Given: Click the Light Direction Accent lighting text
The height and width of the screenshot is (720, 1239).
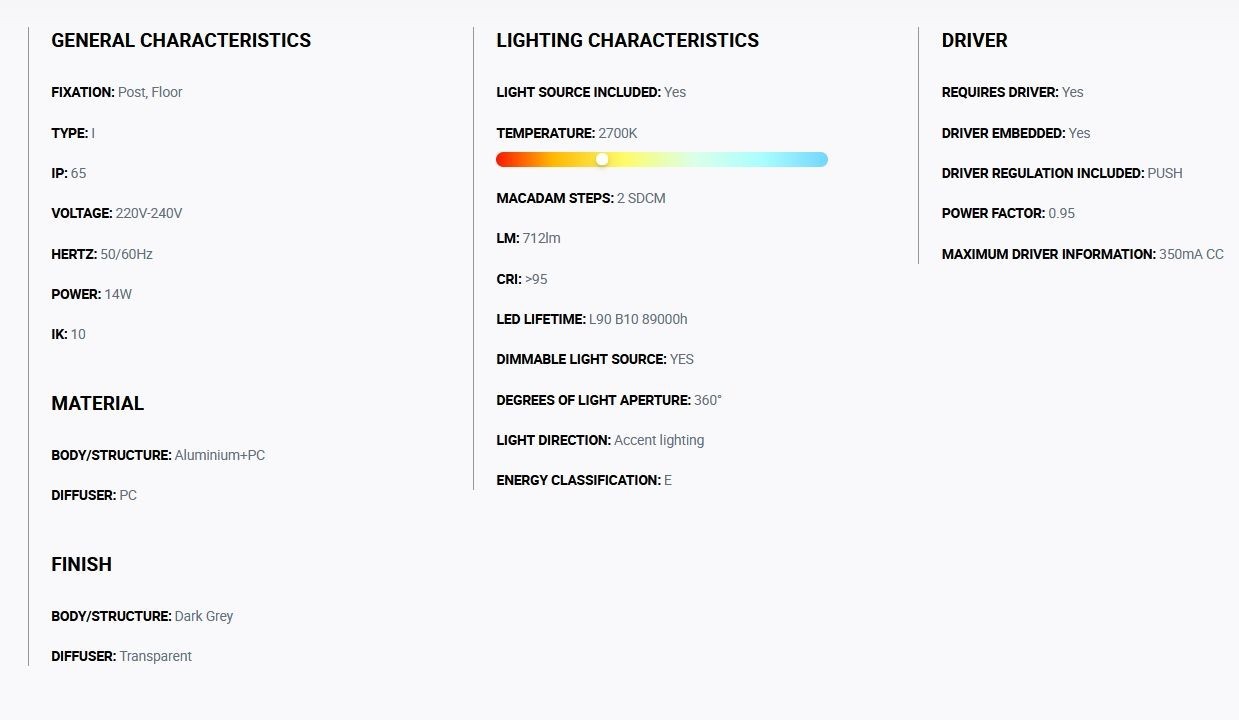Looking at the screenshot, I should (600, 440).
